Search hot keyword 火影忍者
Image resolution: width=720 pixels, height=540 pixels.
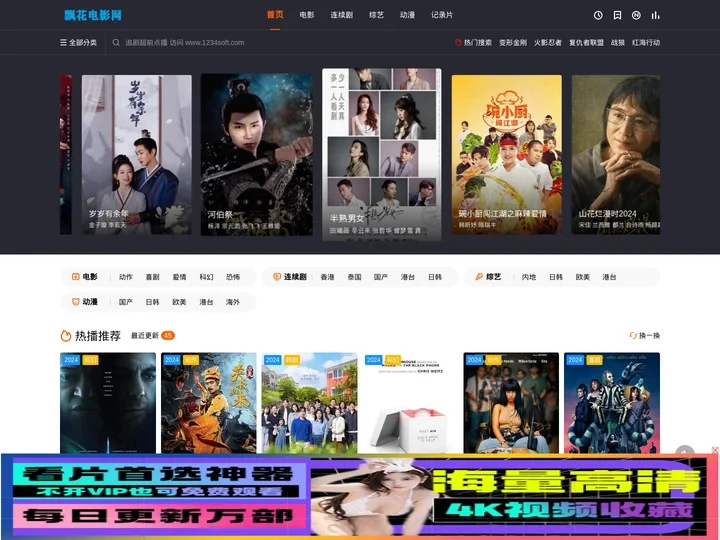[548, 42]
